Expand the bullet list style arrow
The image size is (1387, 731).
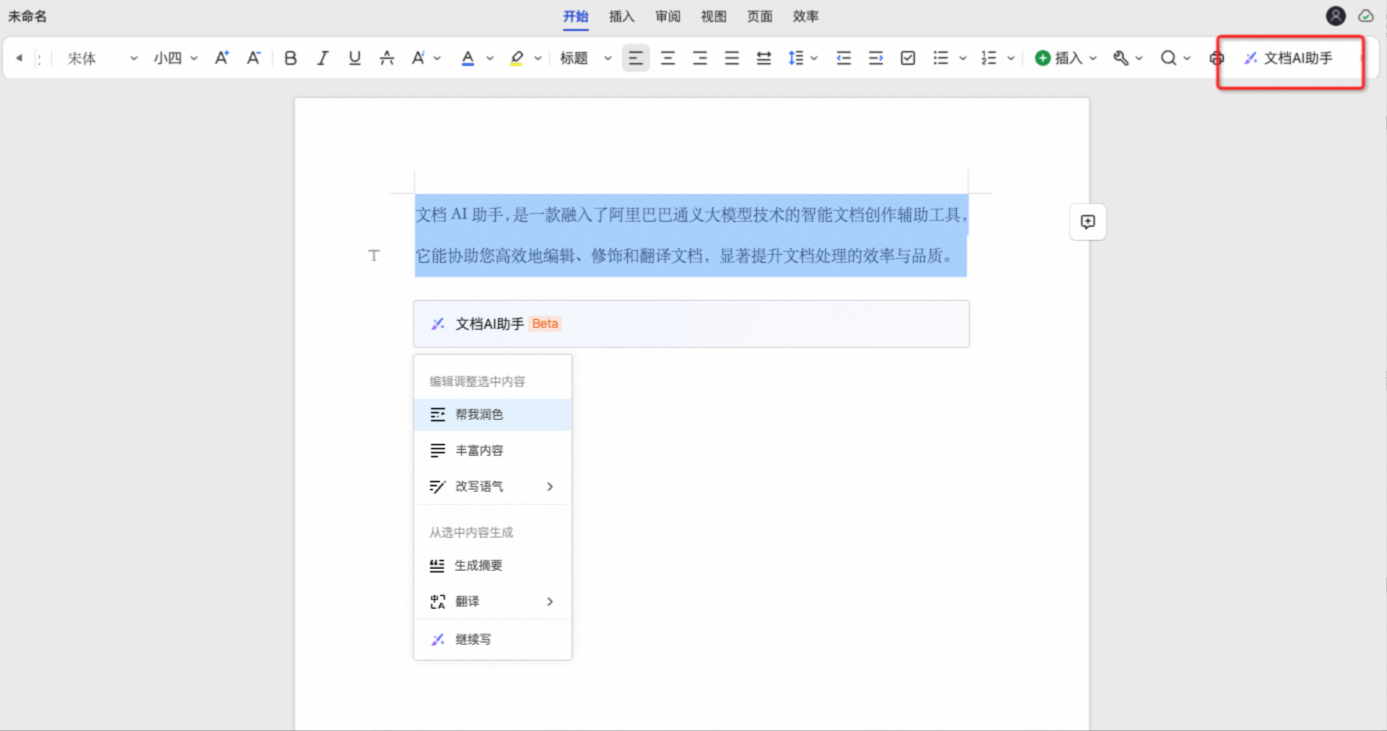[963, 58]
